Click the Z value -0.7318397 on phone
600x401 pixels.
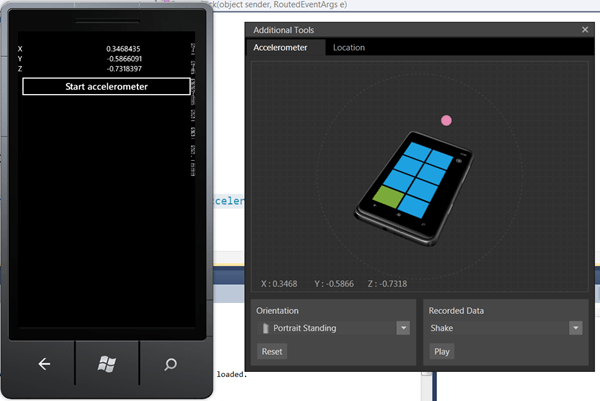124,68
